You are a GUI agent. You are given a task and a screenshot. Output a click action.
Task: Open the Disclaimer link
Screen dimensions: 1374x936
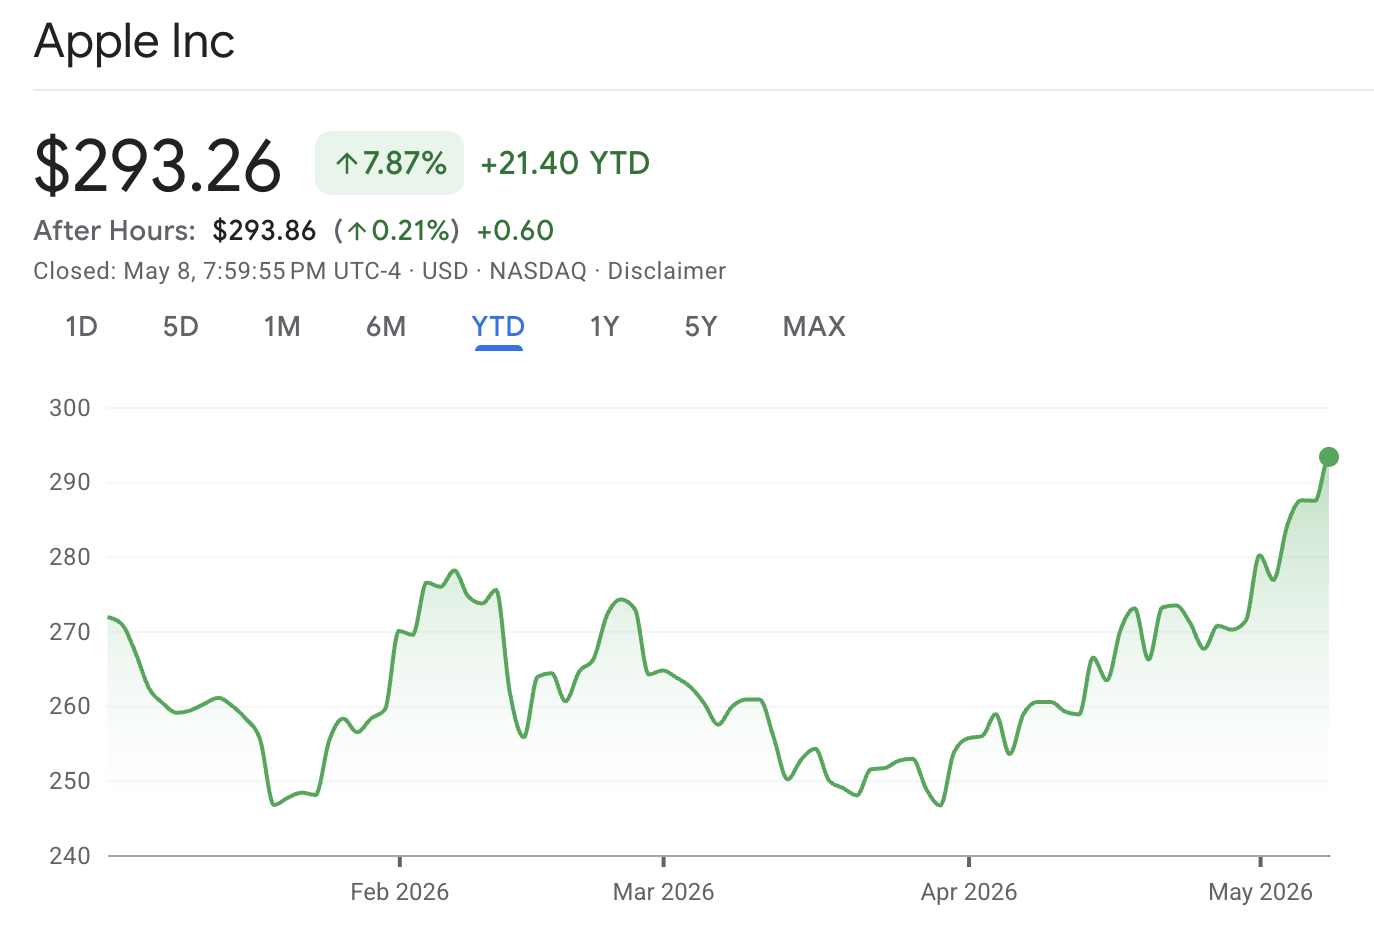(667, 271)
